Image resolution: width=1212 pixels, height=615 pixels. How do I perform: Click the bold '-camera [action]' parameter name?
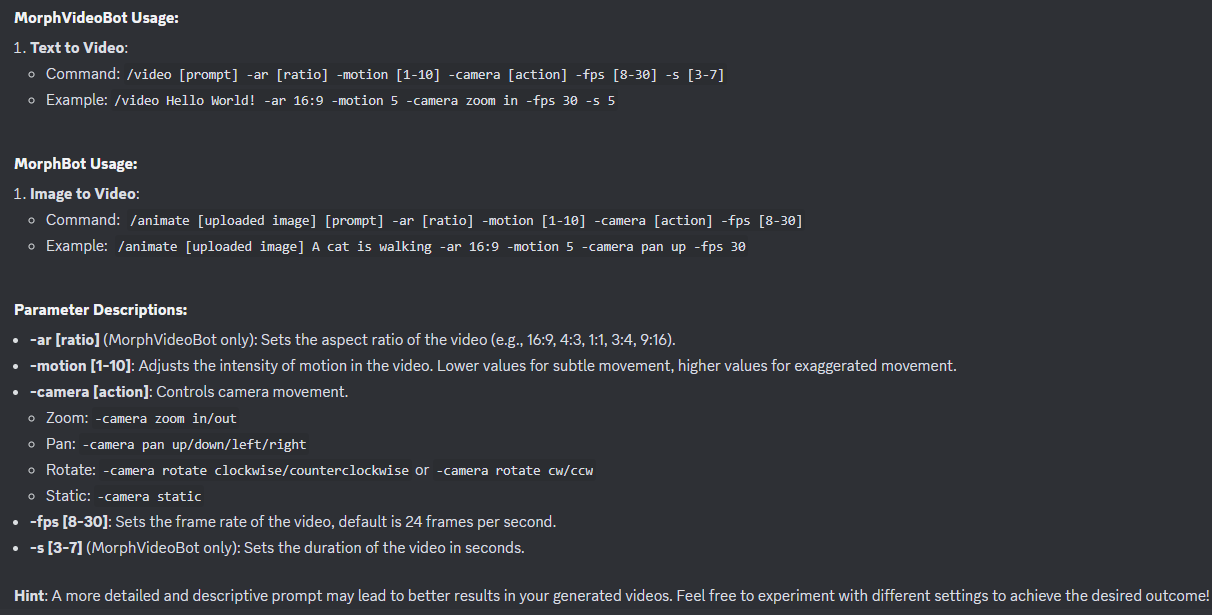89,392
